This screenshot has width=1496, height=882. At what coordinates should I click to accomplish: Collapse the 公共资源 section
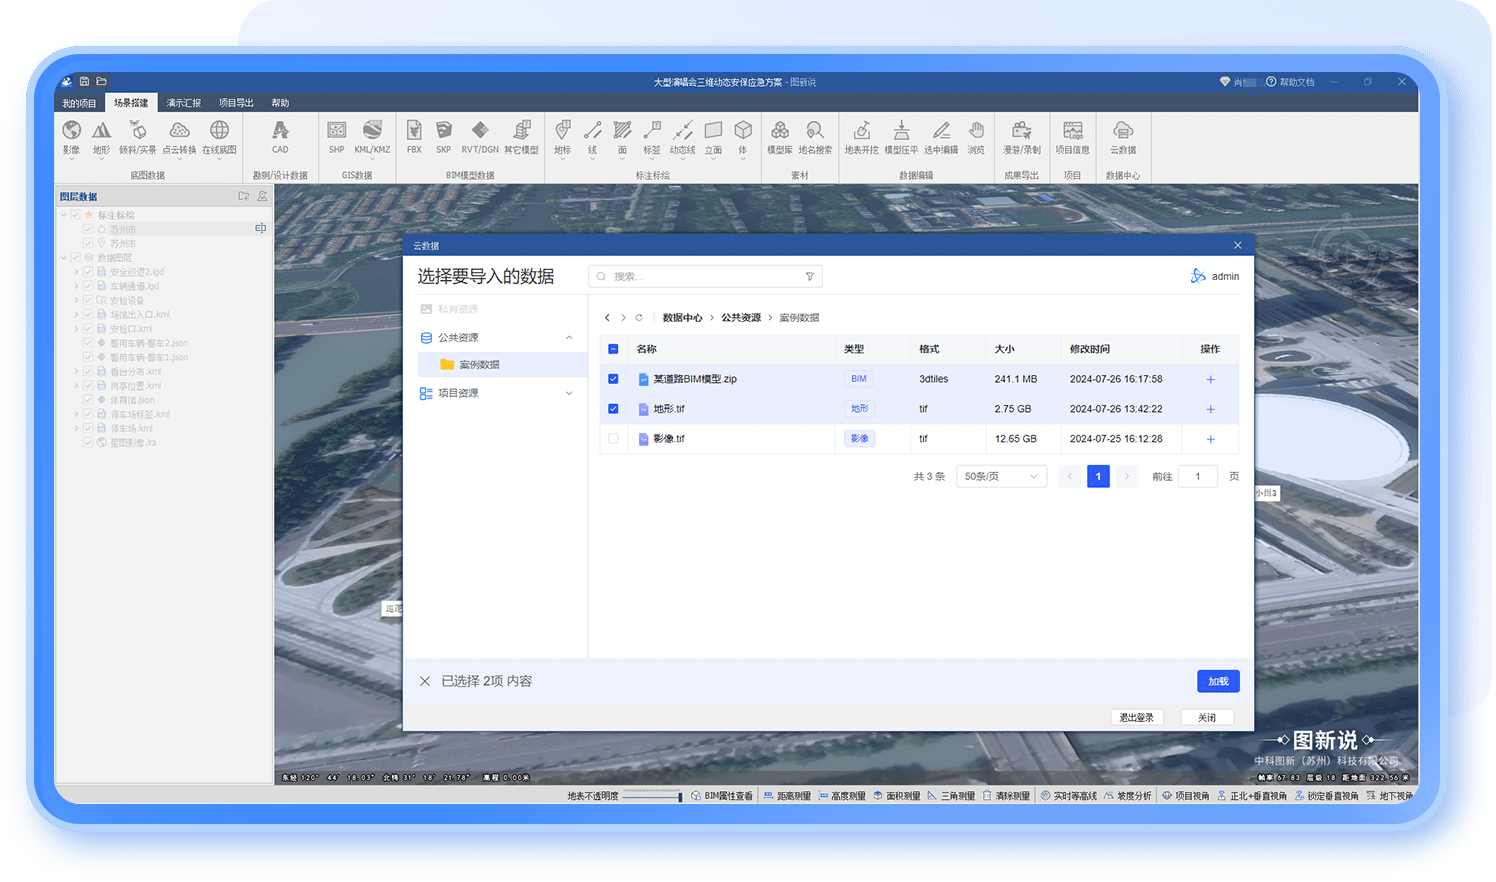(x=568, y=338)
